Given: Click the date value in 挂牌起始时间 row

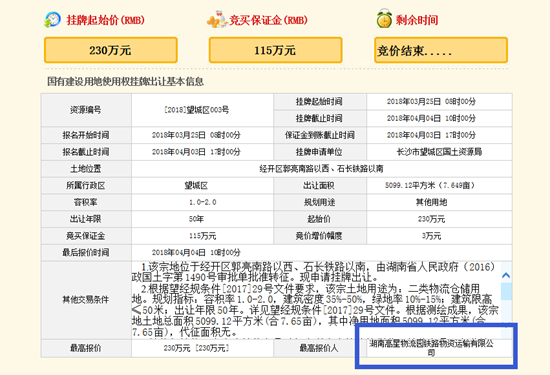Looking at the screenshot, I should (x=431, y=102).
